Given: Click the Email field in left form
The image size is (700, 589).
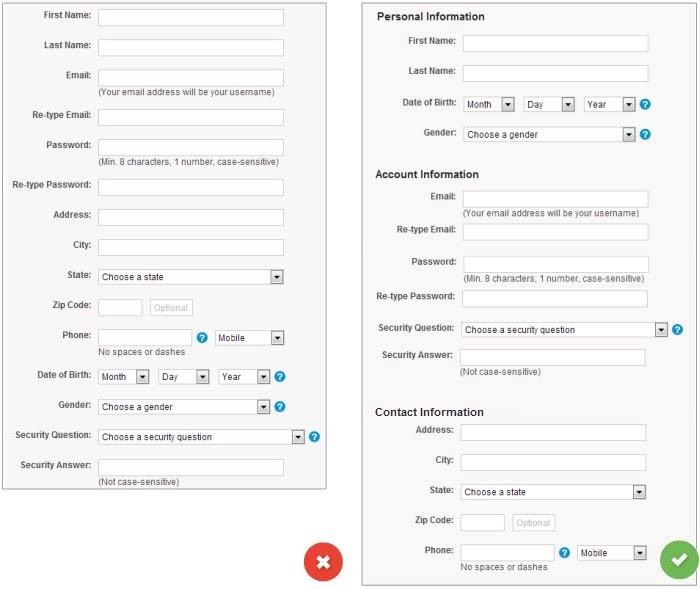Looking at the screenshot, I should pyautogui.click(x=191, y=77).
